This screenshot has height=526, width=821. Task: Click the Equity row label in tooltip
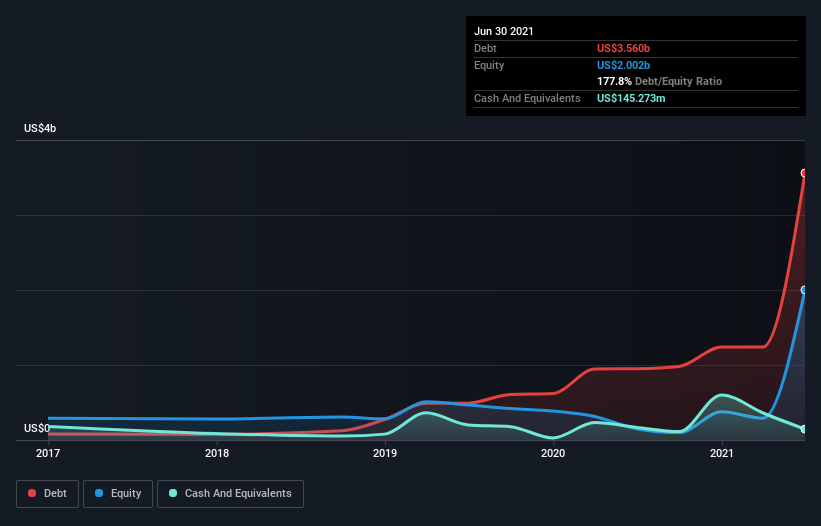coord(489,65)
